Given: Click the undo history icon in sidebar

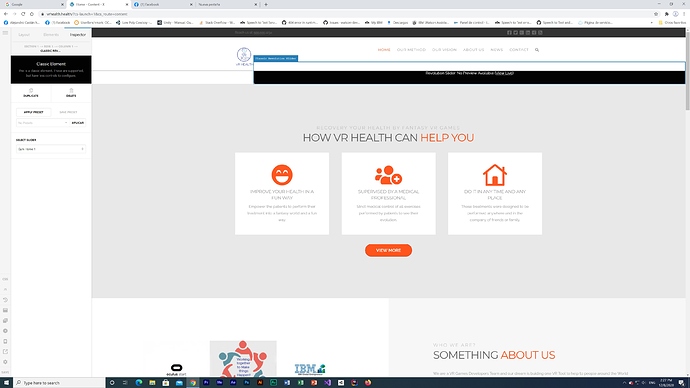Looking at the screenshot, I should point(5,300).
